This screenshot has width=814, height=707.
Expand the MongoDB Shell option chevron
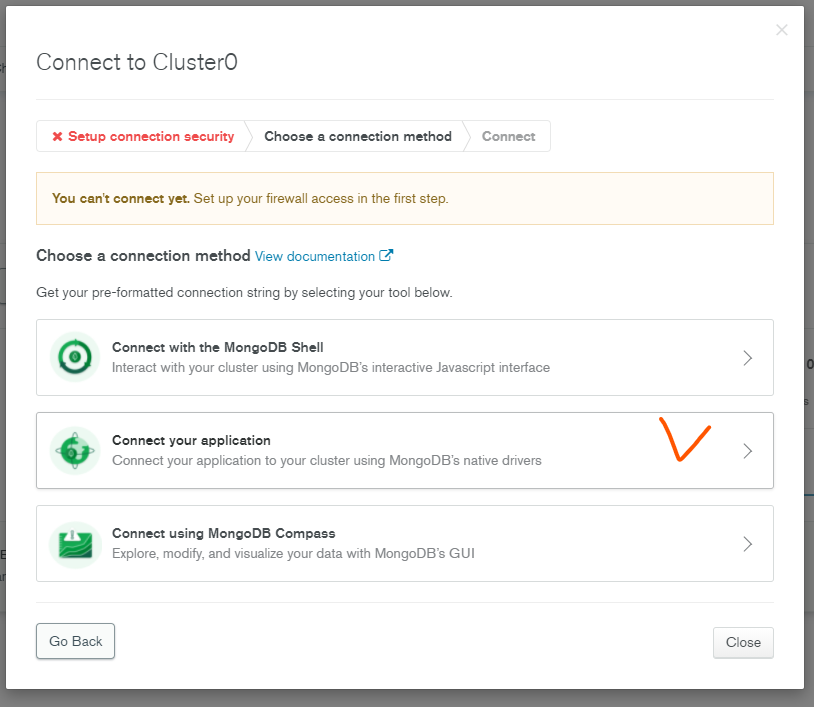[747, 358]
